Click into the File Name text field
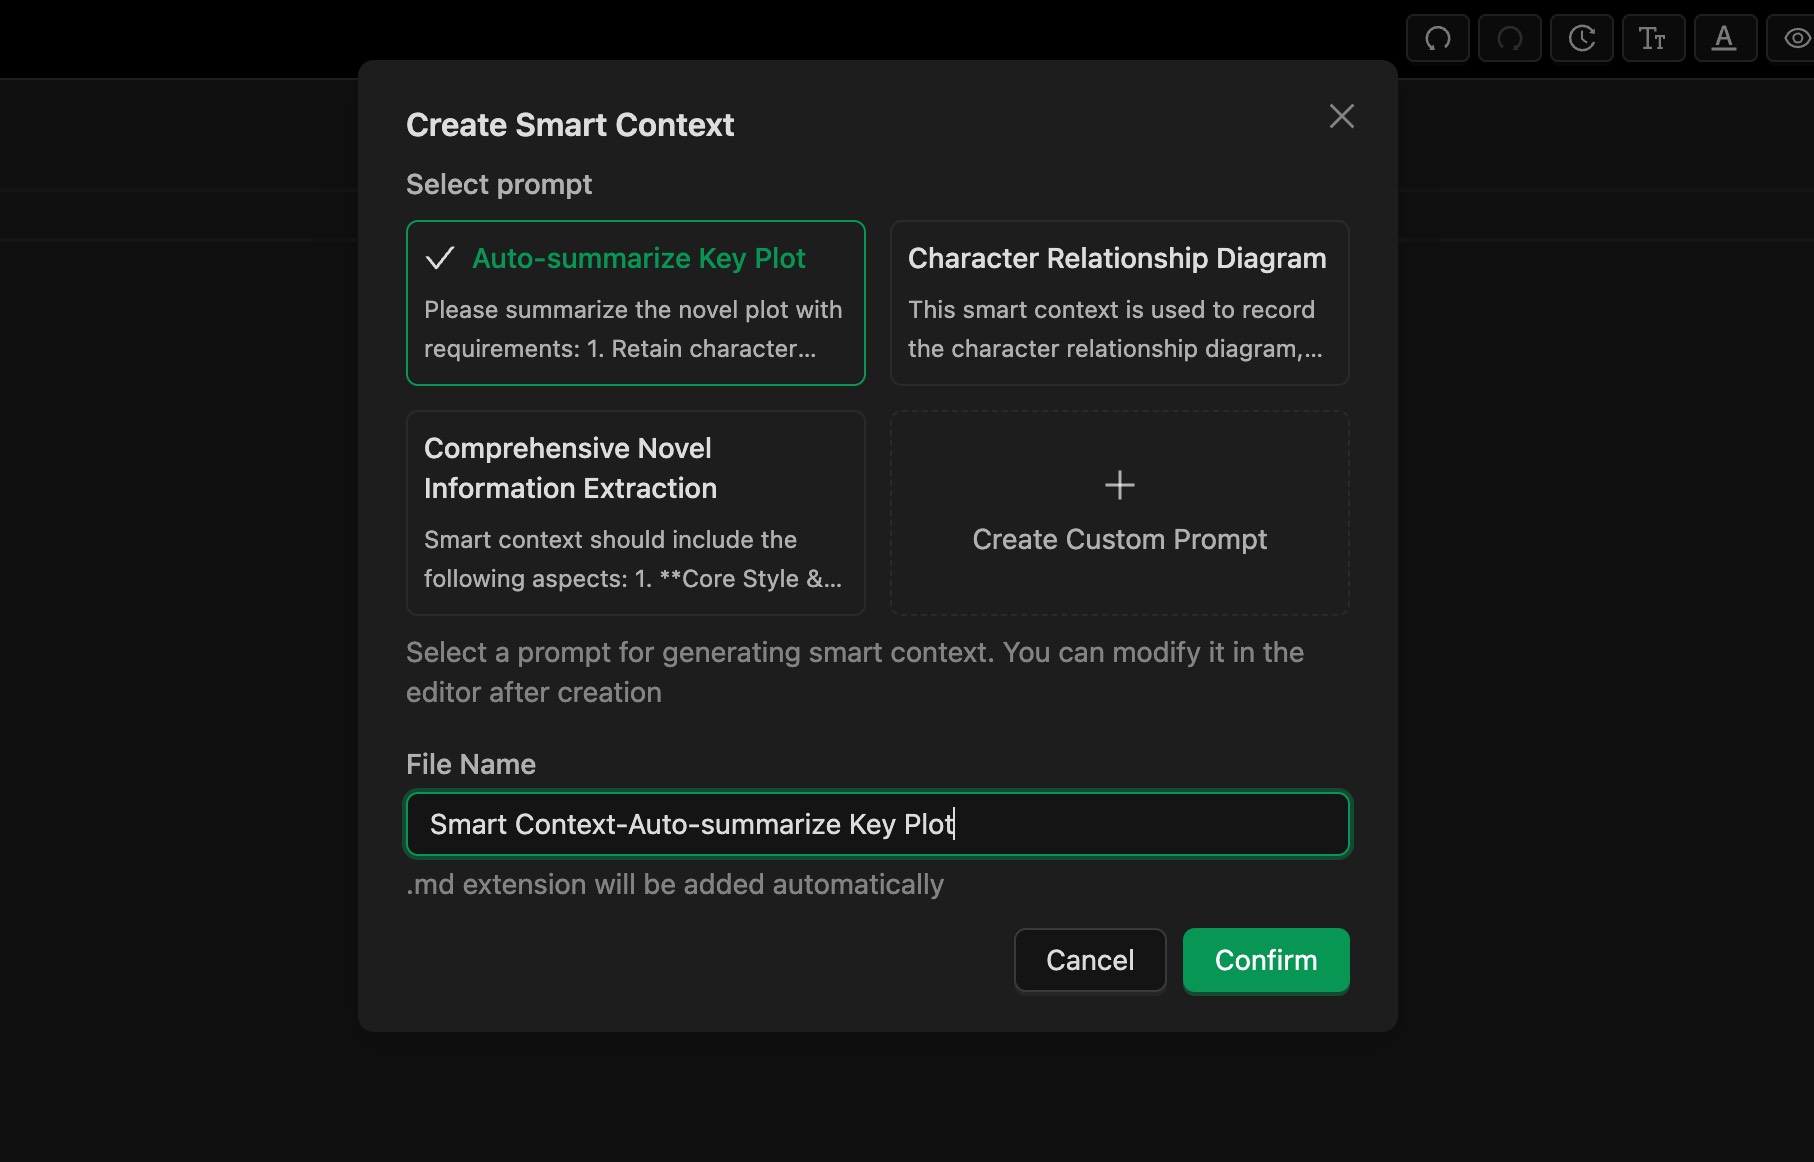 point(877,824)
